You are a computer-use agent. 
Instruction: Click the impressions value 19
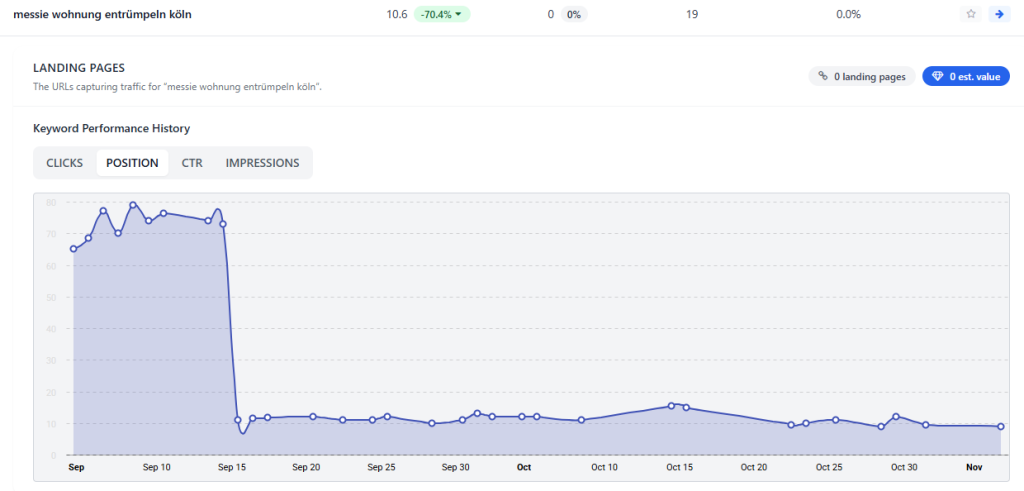(692, 14)
